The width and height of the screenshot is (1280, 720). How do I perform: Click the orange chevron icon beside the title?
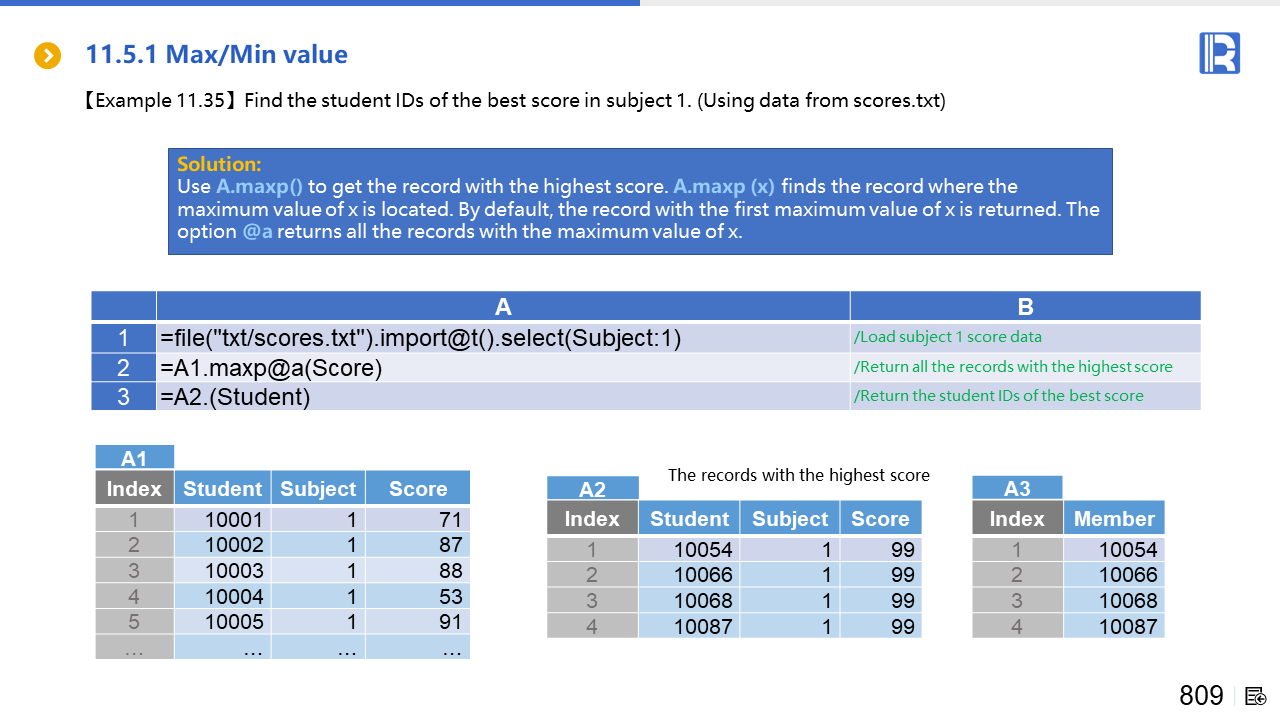tap(48, 55)
